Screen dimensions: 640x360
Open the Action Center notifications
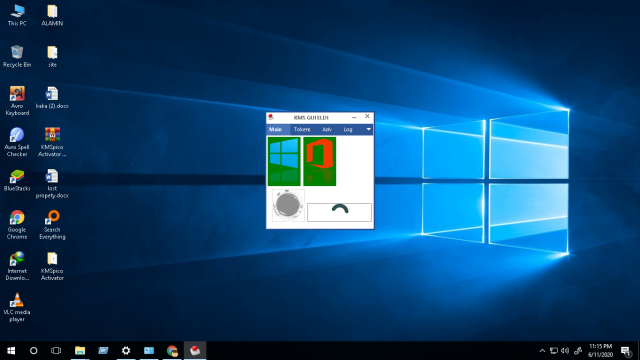[x=626, y=351]
